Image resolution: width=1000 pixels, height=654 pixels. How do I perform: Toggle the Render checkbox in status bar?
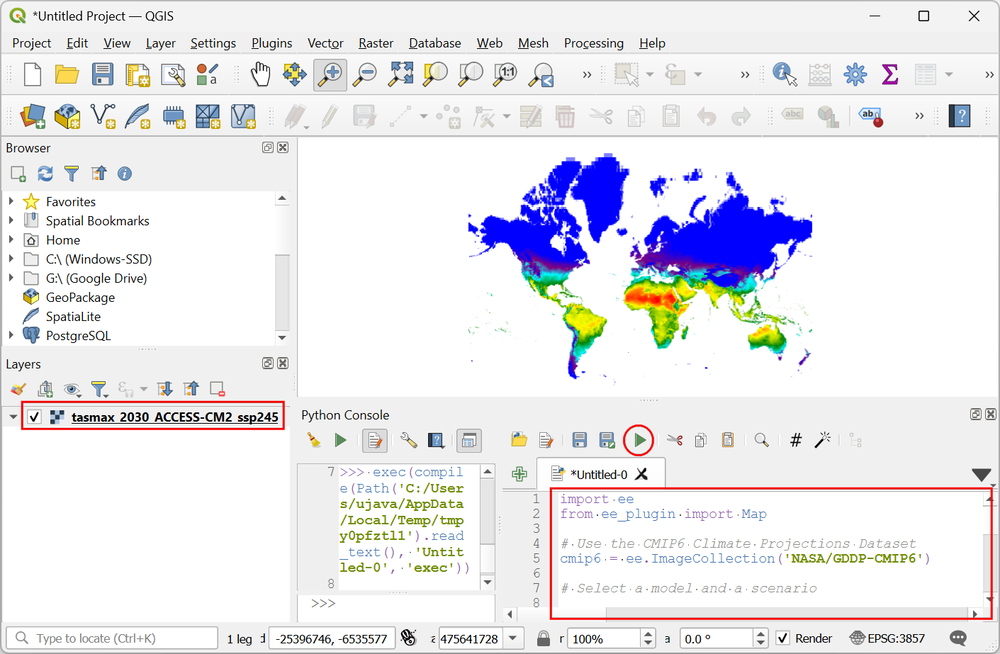783,639
